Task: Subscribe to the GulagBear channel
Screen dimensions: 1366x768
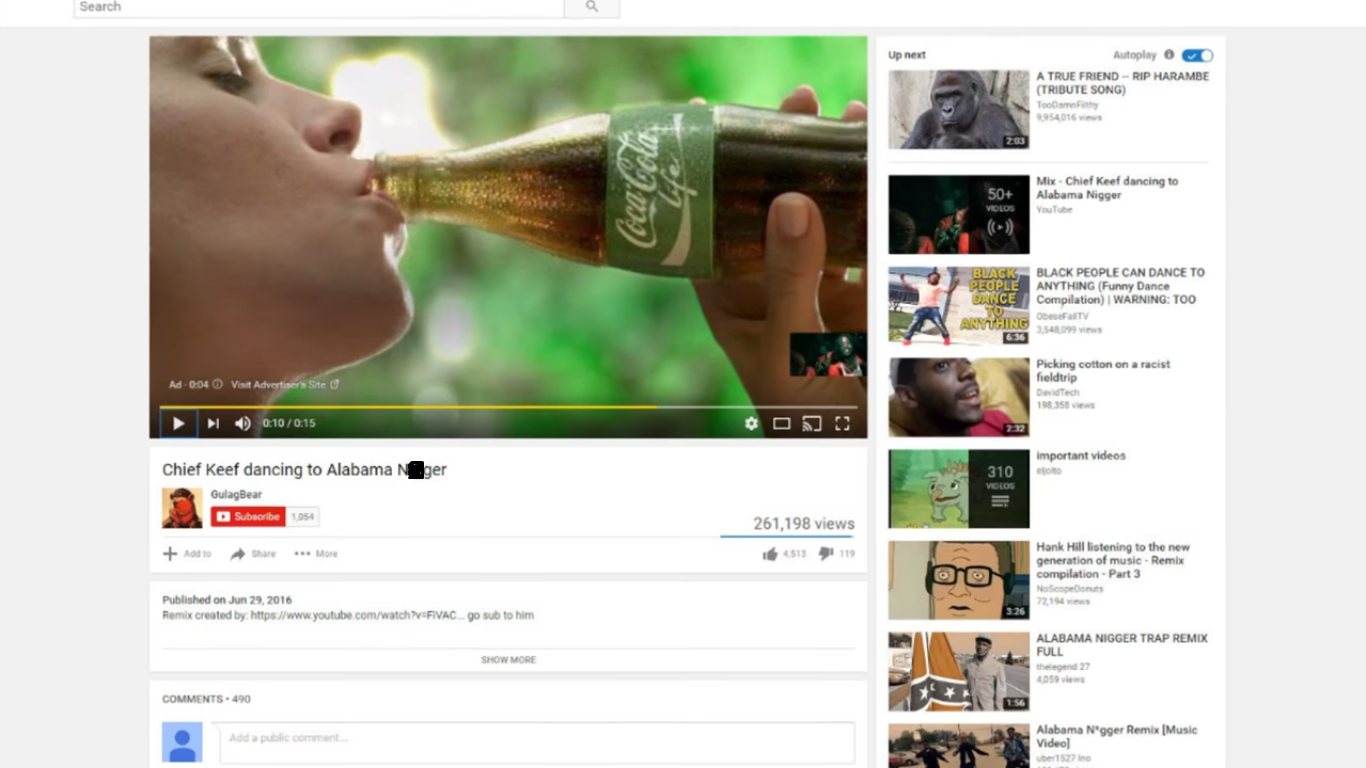Action: pos(248,517)
